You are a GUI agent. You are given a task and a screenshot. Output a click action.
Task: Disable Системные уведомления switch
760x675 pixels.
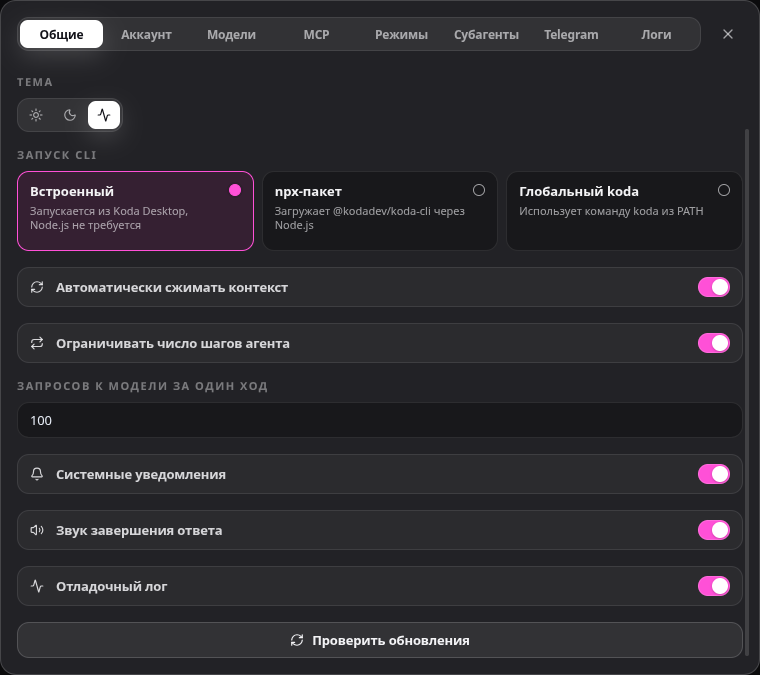click(x=713, y=474)
